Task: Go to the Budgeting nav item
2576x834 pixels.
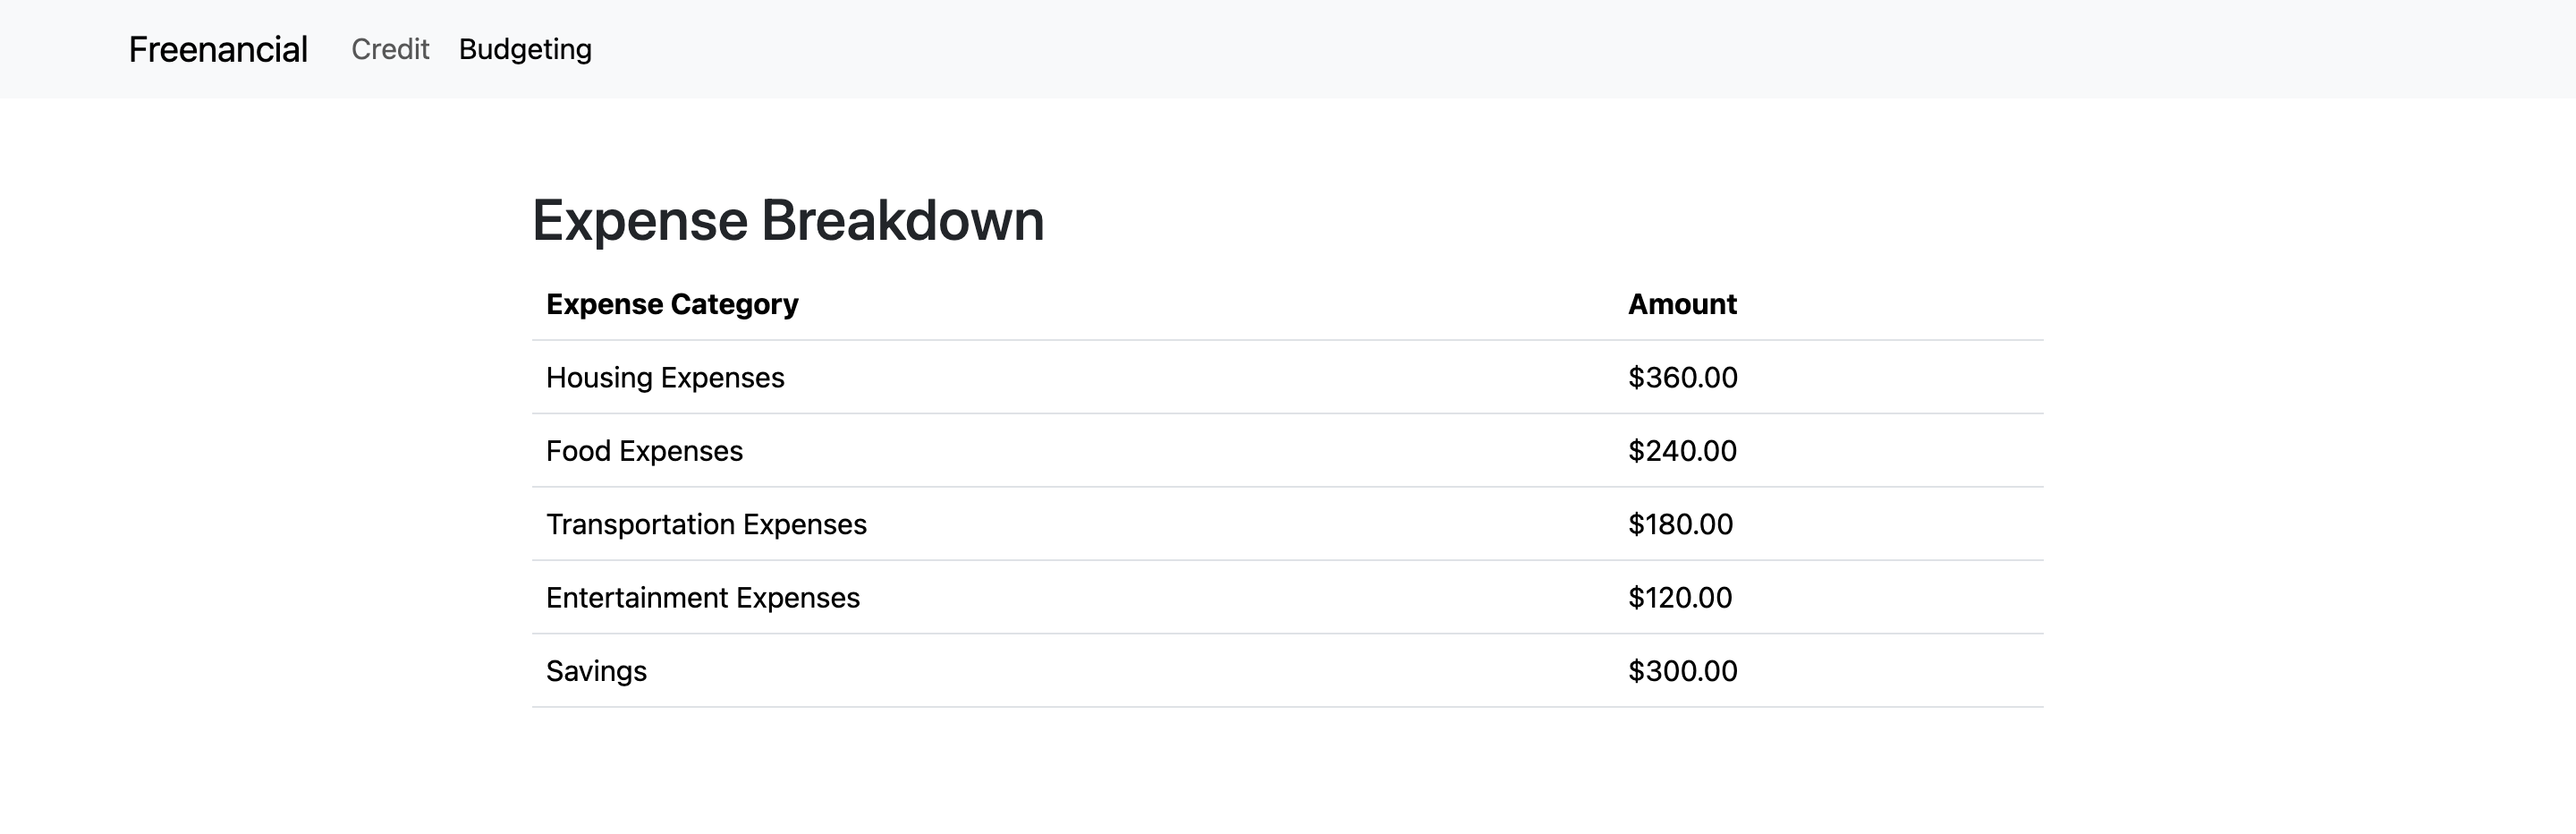Action: tap(525, 49)
